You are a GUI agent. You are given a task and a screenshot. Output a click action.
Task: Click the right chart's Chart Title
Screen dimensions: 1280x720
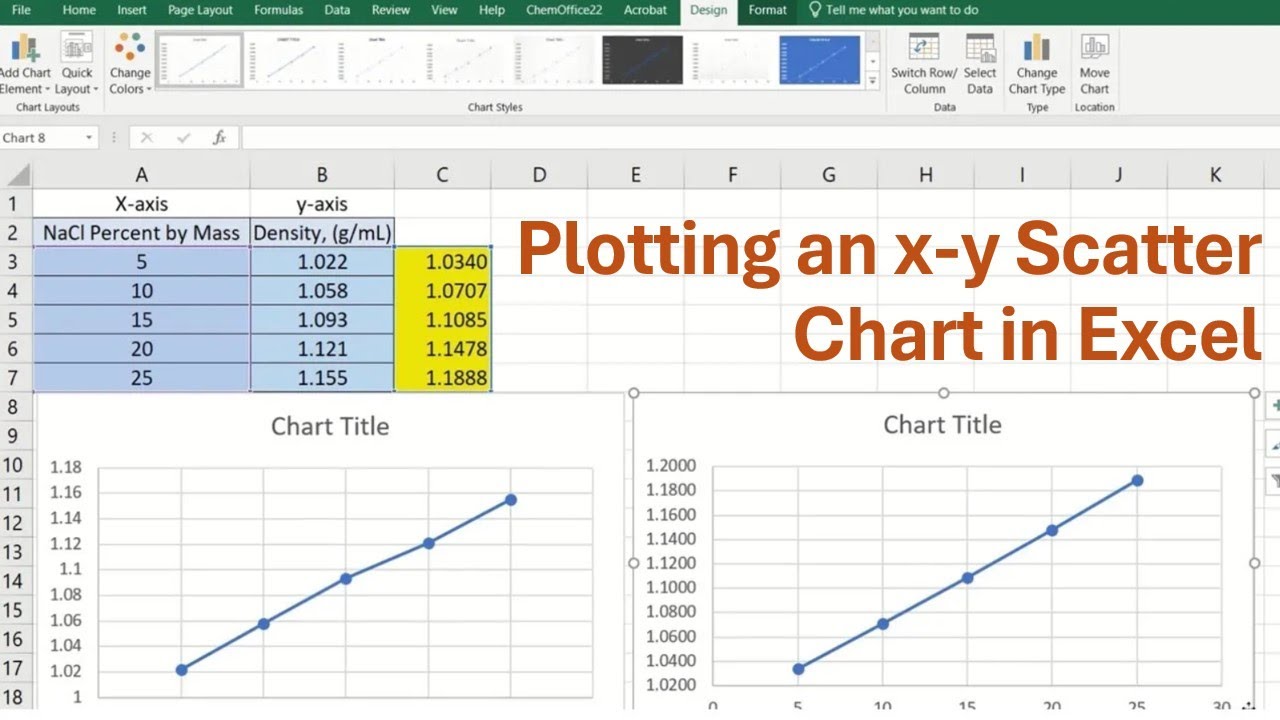tap(942, 425)
